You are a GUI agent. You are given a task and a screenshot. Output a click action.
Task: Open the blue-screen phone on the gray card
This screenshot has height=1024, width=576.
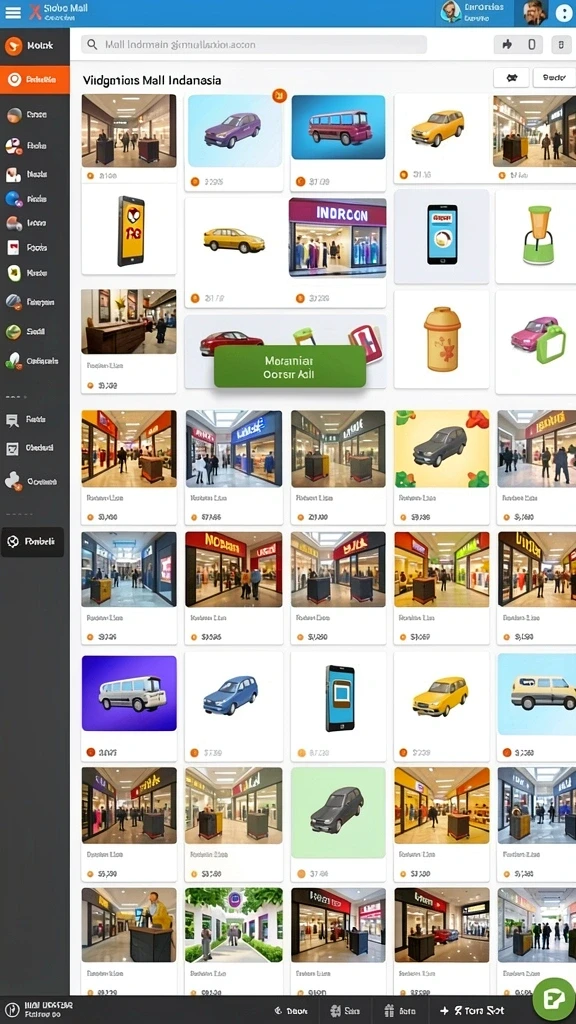[x=441, y=236]
